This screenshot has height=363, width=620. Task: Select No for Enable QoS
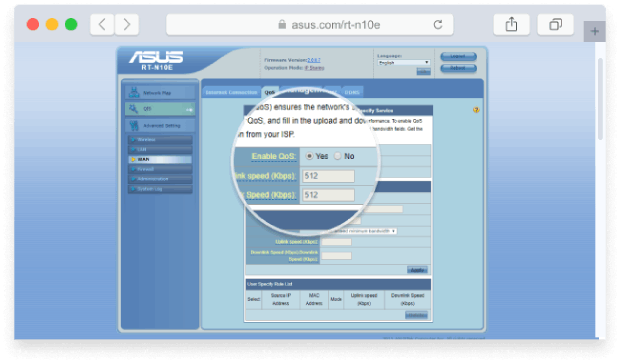(337, 156)
